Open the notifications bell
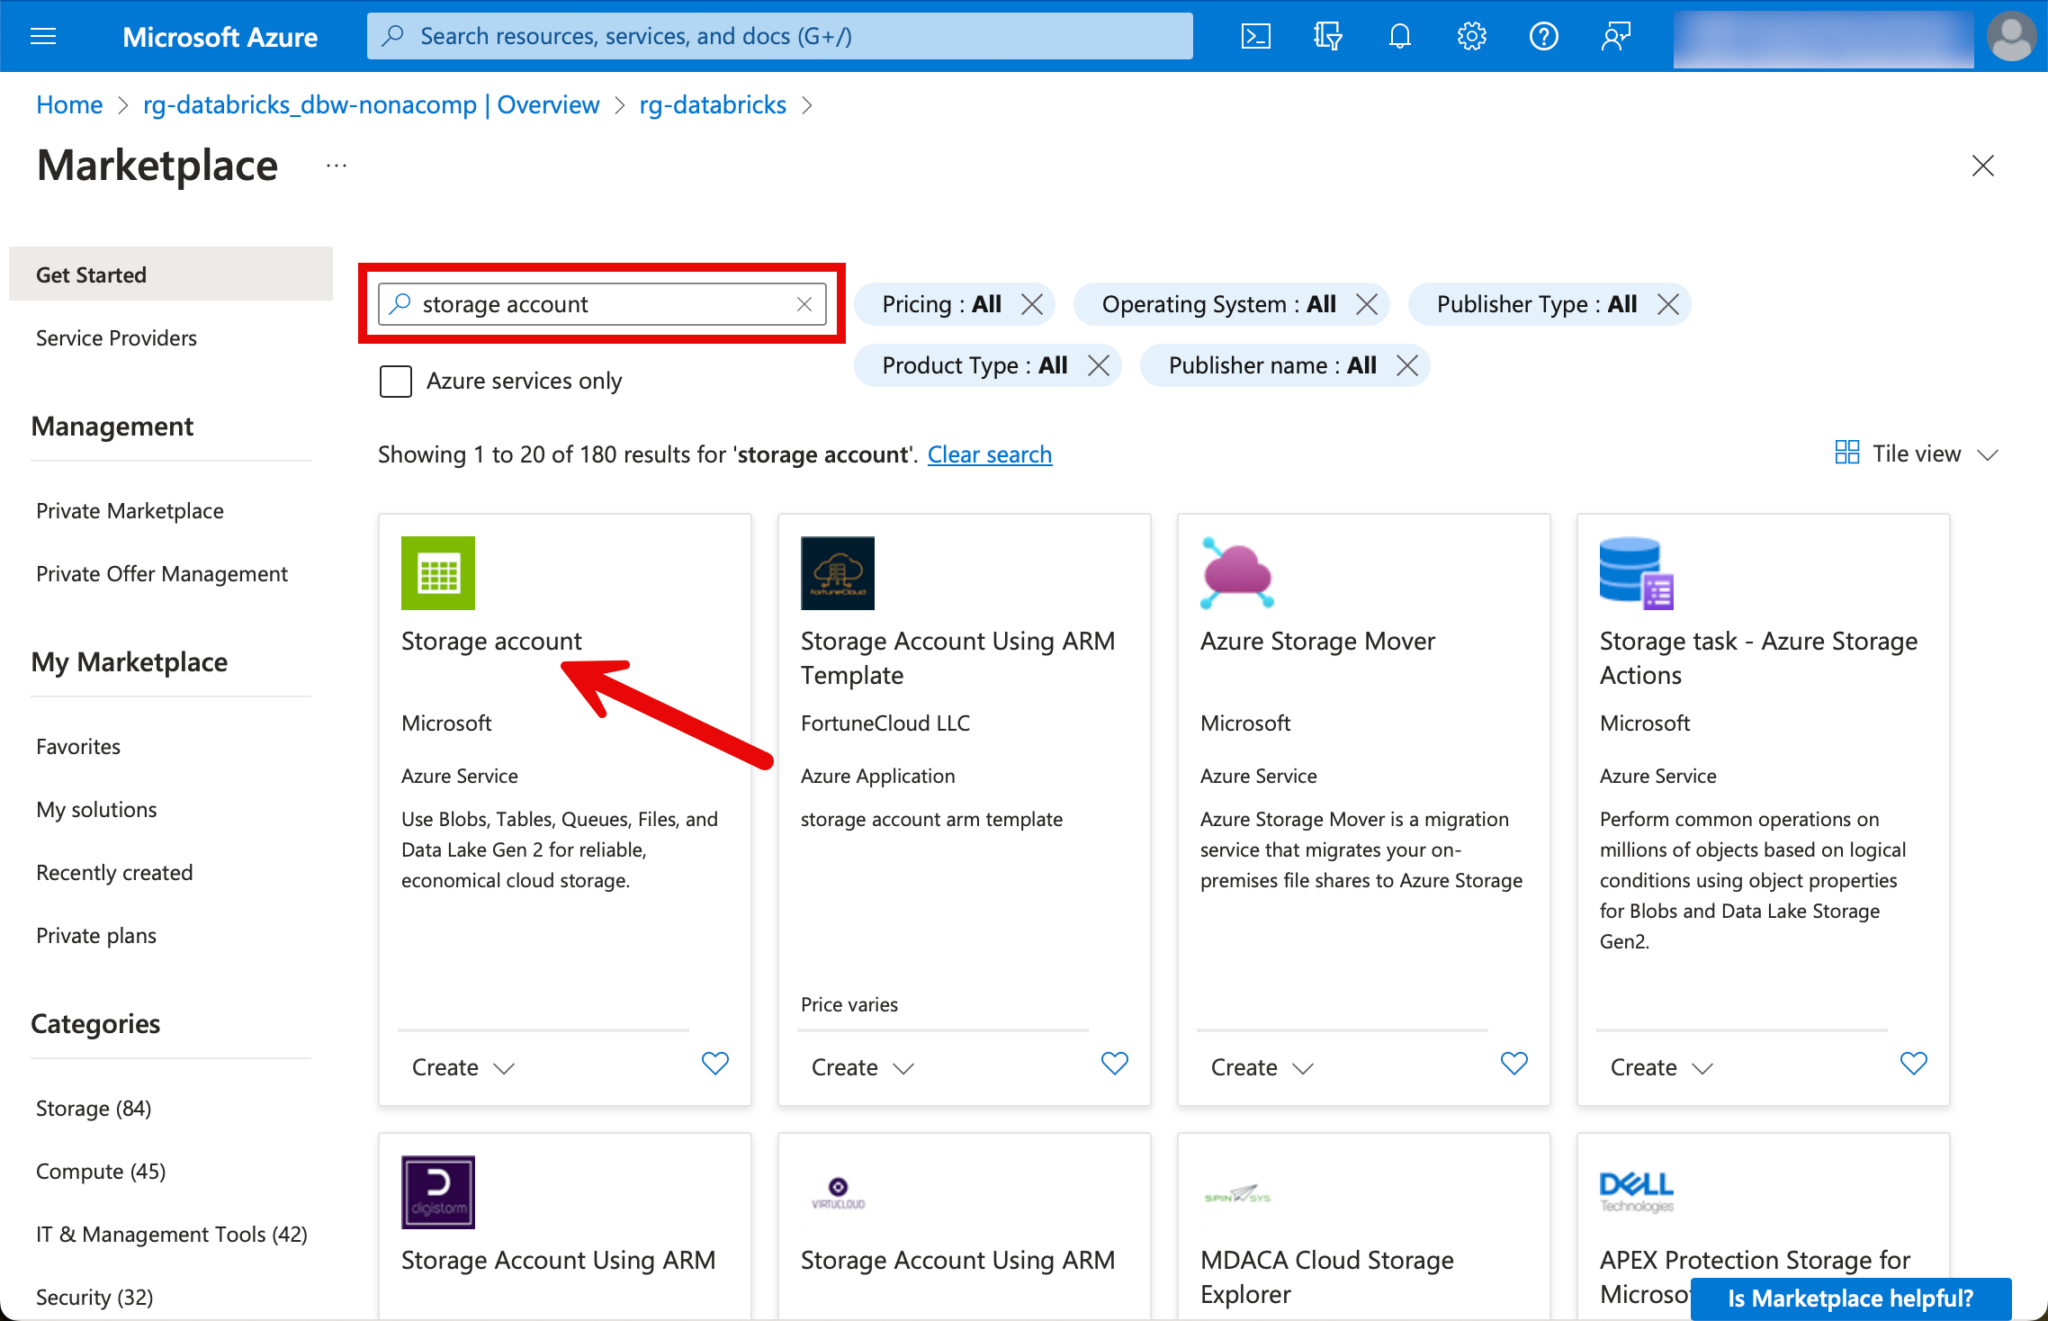 click(1399, 37)
